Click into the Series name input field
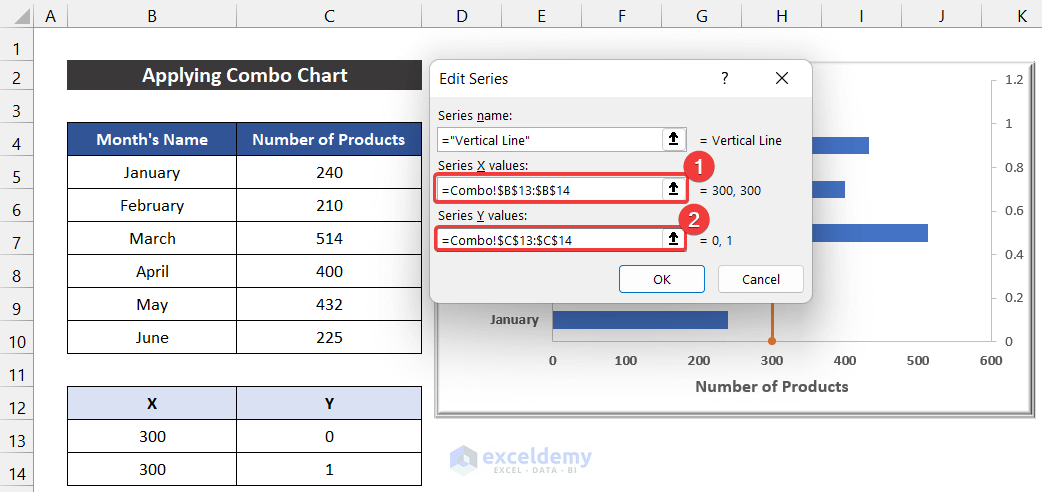Screen dimensions: 1042x492 (549, 140)
